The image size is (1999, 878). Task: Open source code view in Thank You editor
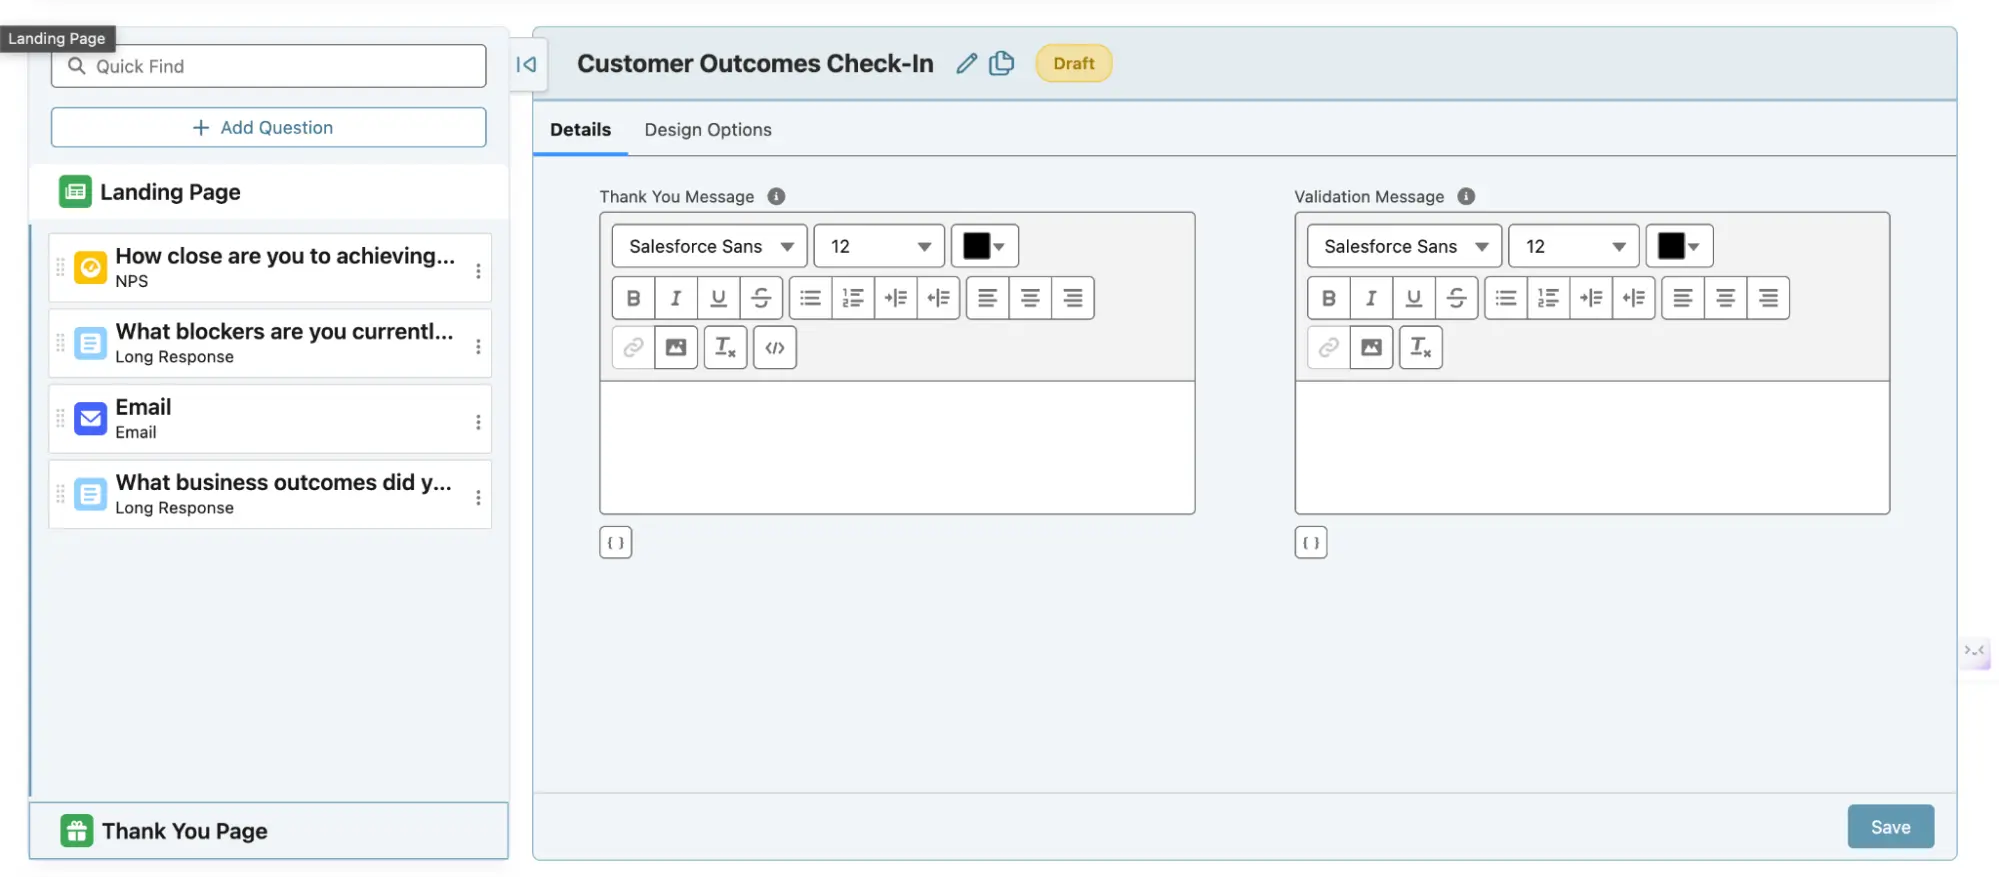click(x=775, y=348)
